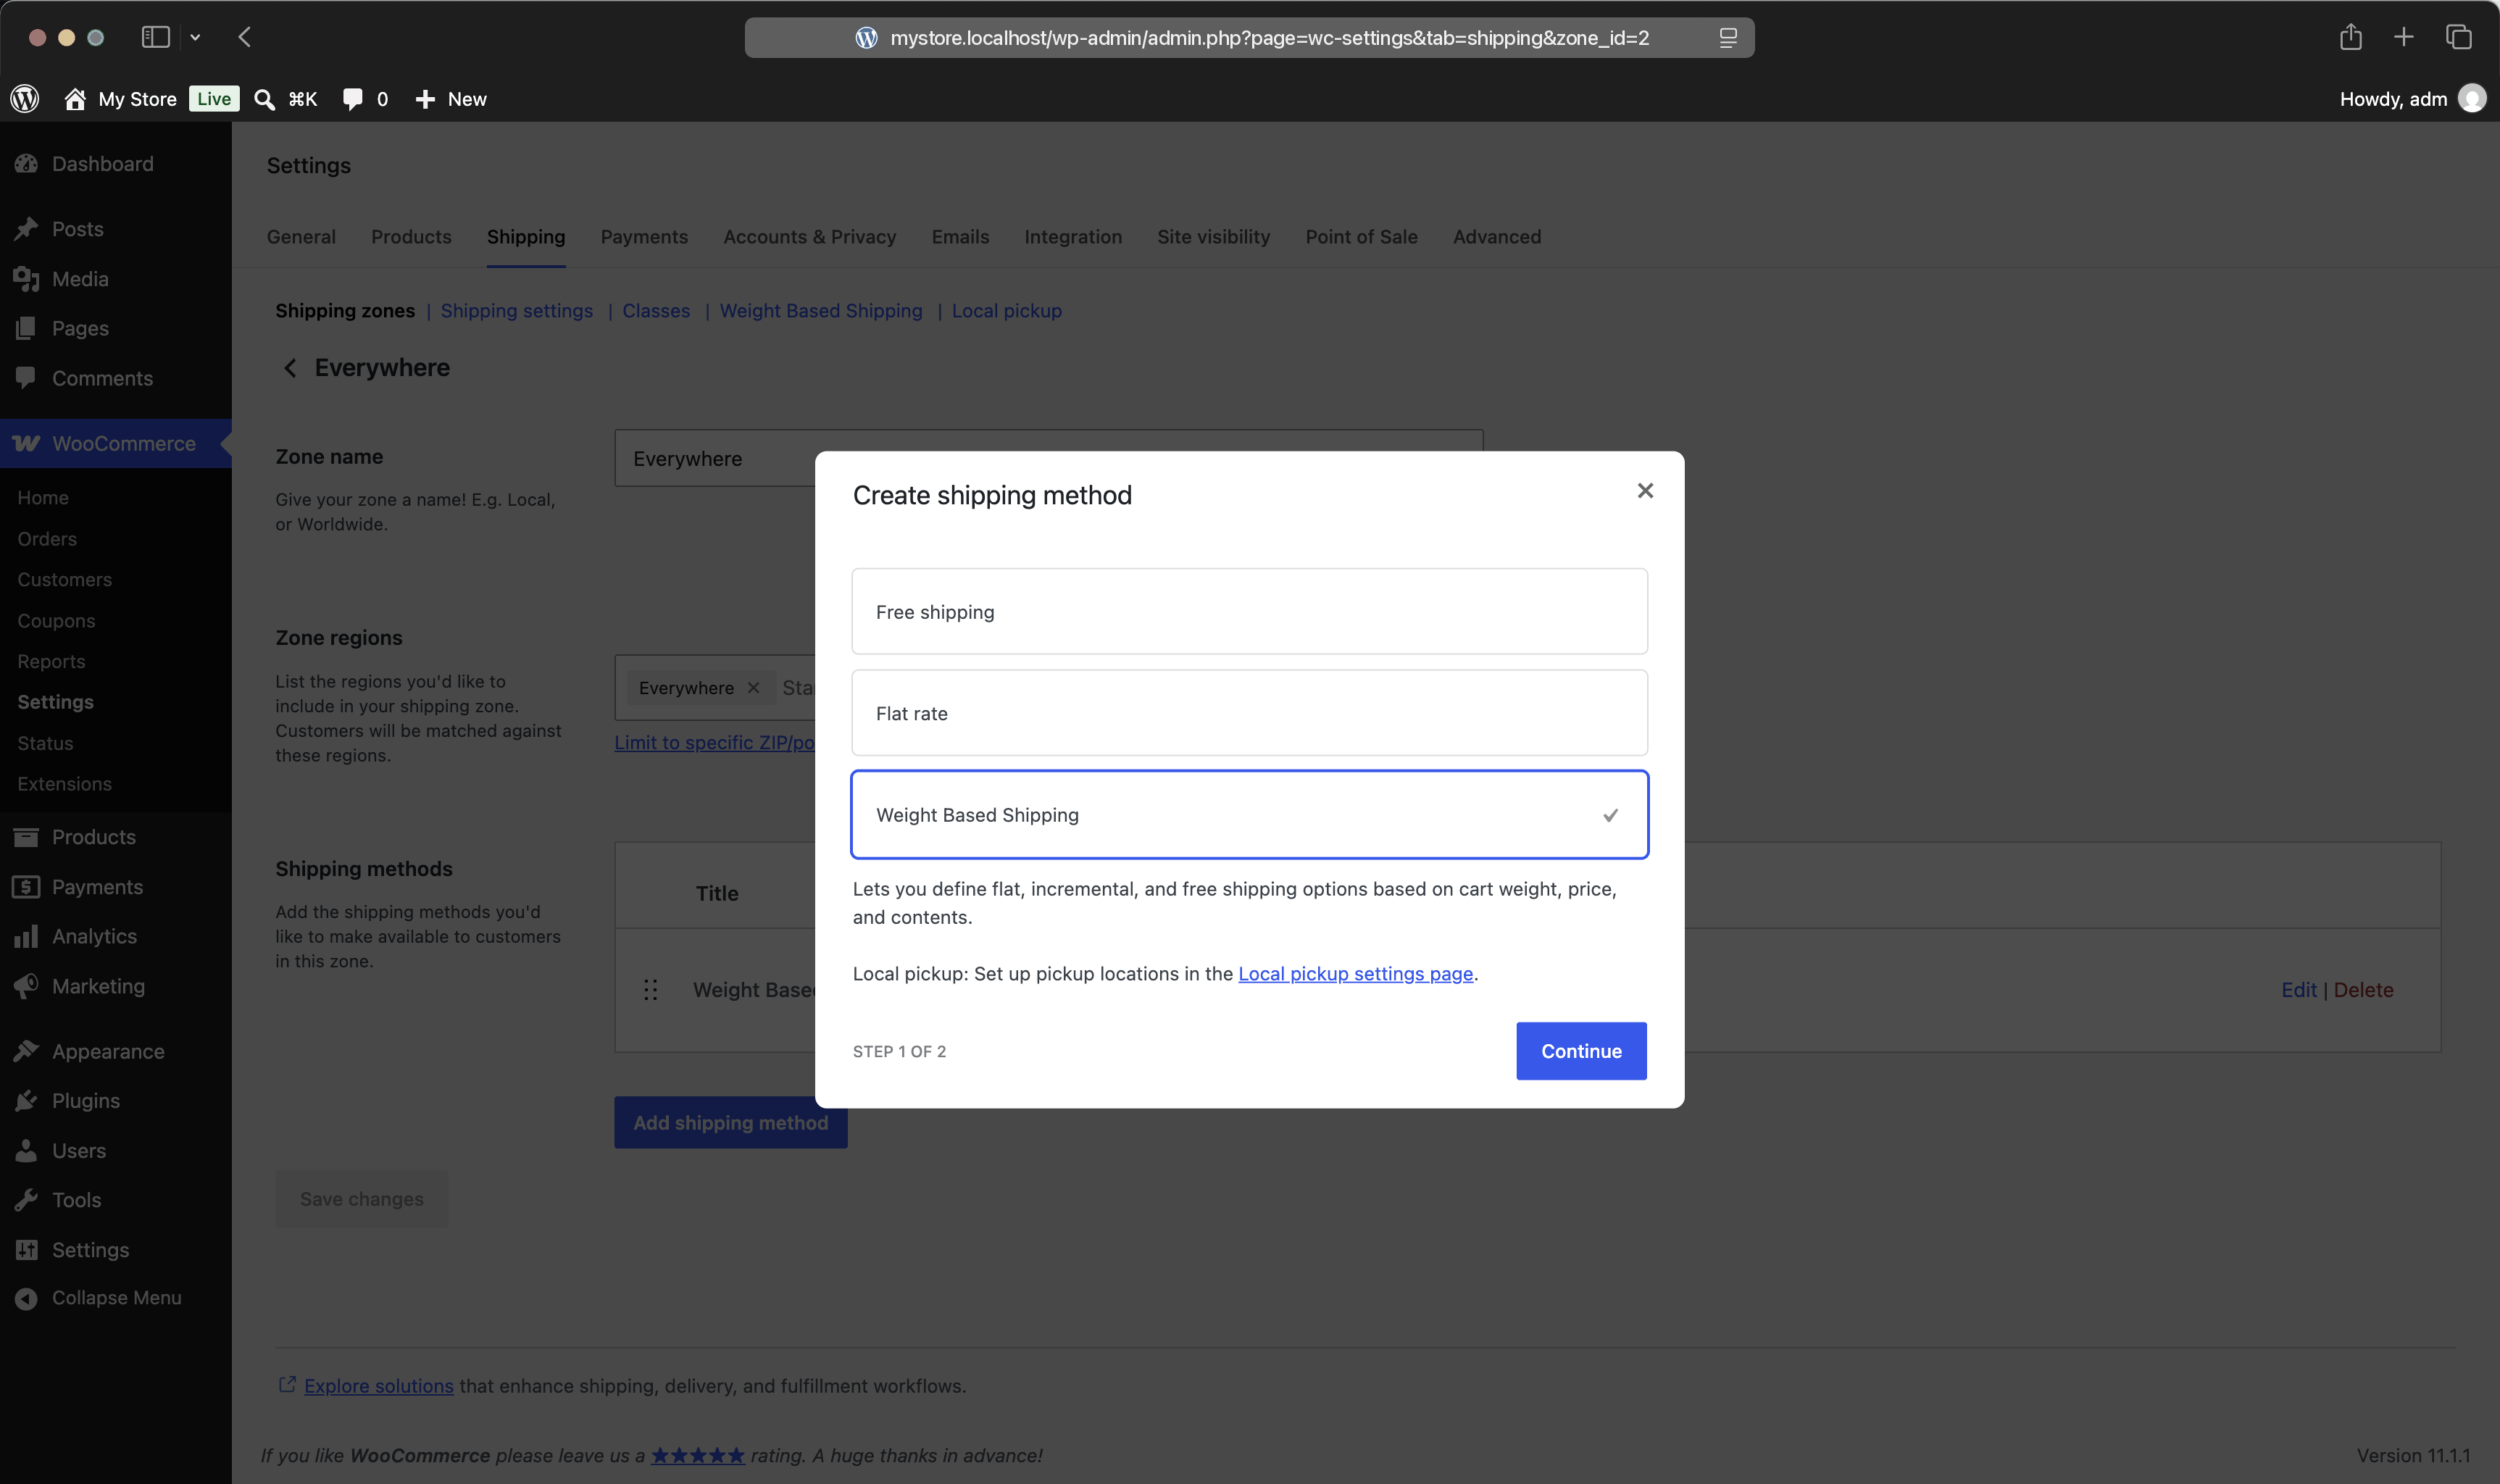Viewport: 2500px width, 1484px height.
Task: Open WooCommerce Coupons submenu
Action: tap(56, 621)
